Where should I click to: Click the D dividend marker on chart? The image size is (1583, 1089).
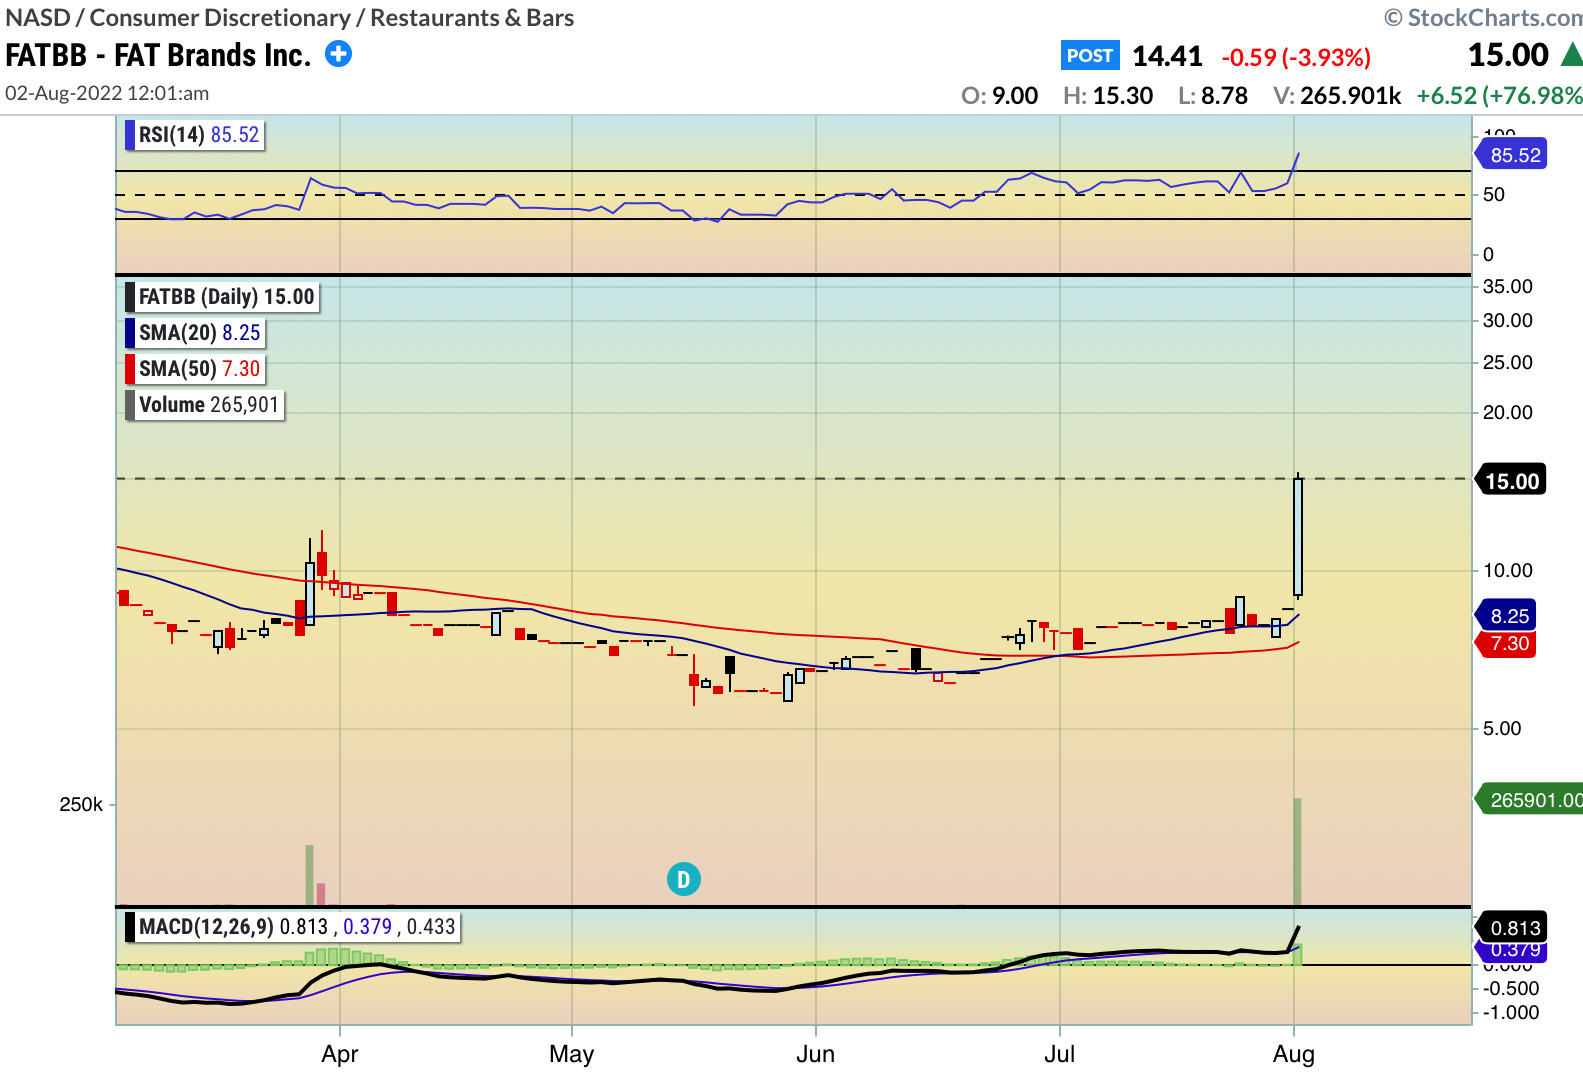coord(684,879)
